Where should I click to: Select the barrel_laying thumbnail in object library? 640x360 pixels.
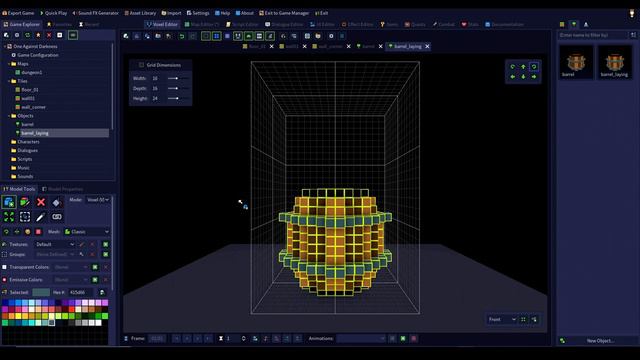pos(615,62)
